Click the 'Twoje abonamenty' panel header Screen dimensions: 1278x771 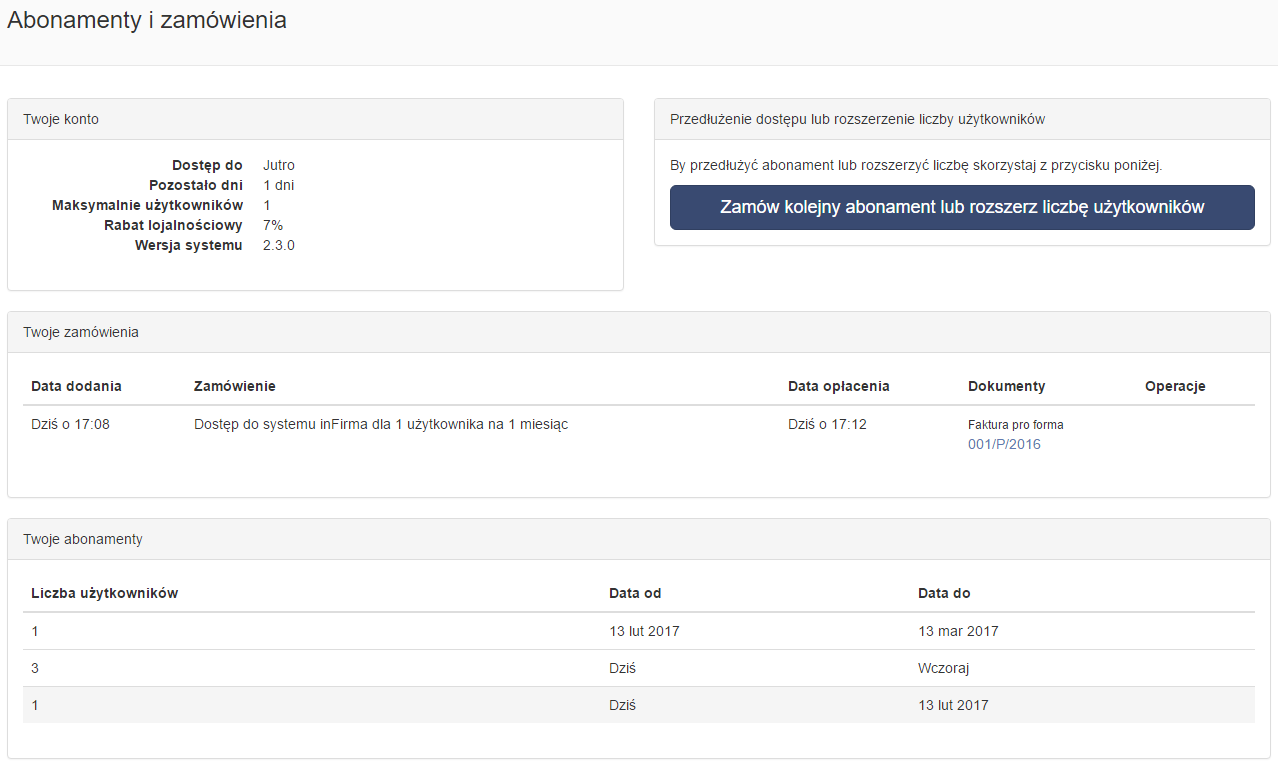tap(639, 539)
